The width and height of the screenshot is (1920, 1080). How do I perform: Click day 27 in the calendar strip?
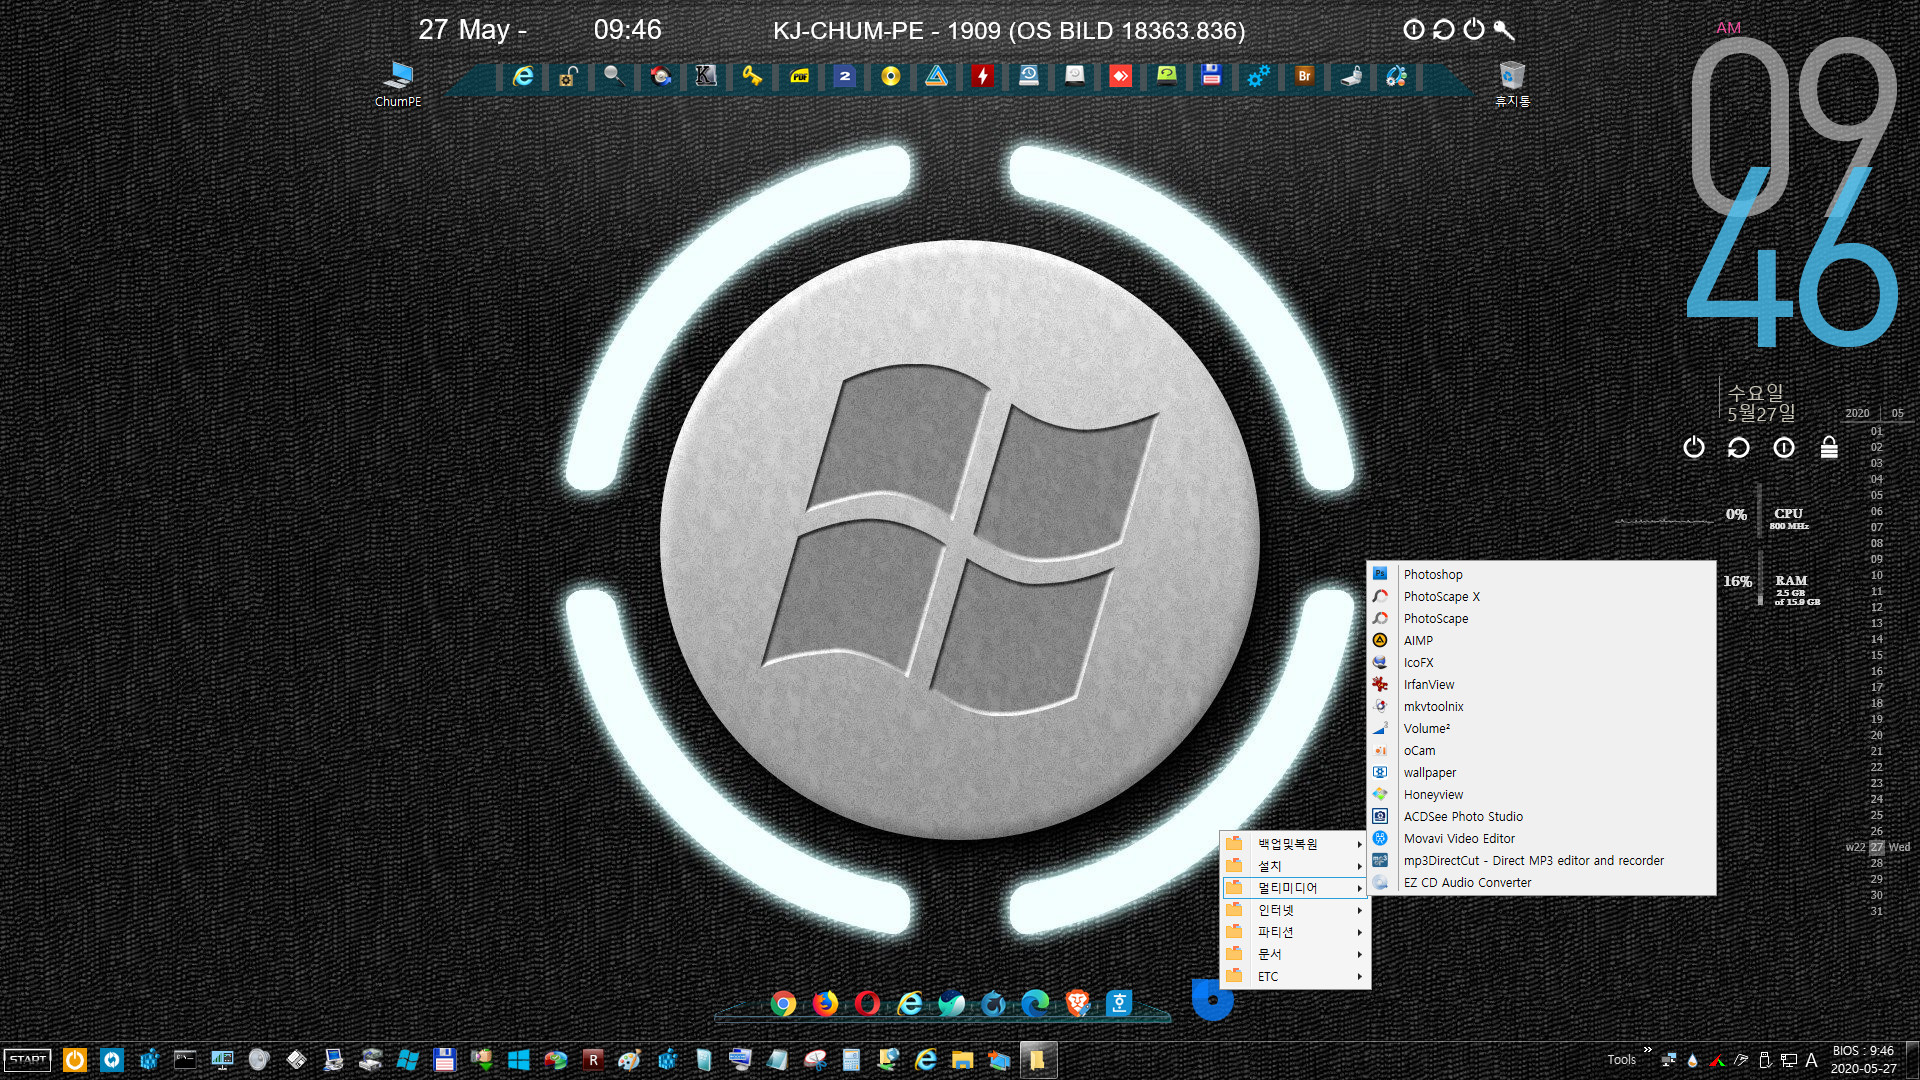(x=1877, y=847)
